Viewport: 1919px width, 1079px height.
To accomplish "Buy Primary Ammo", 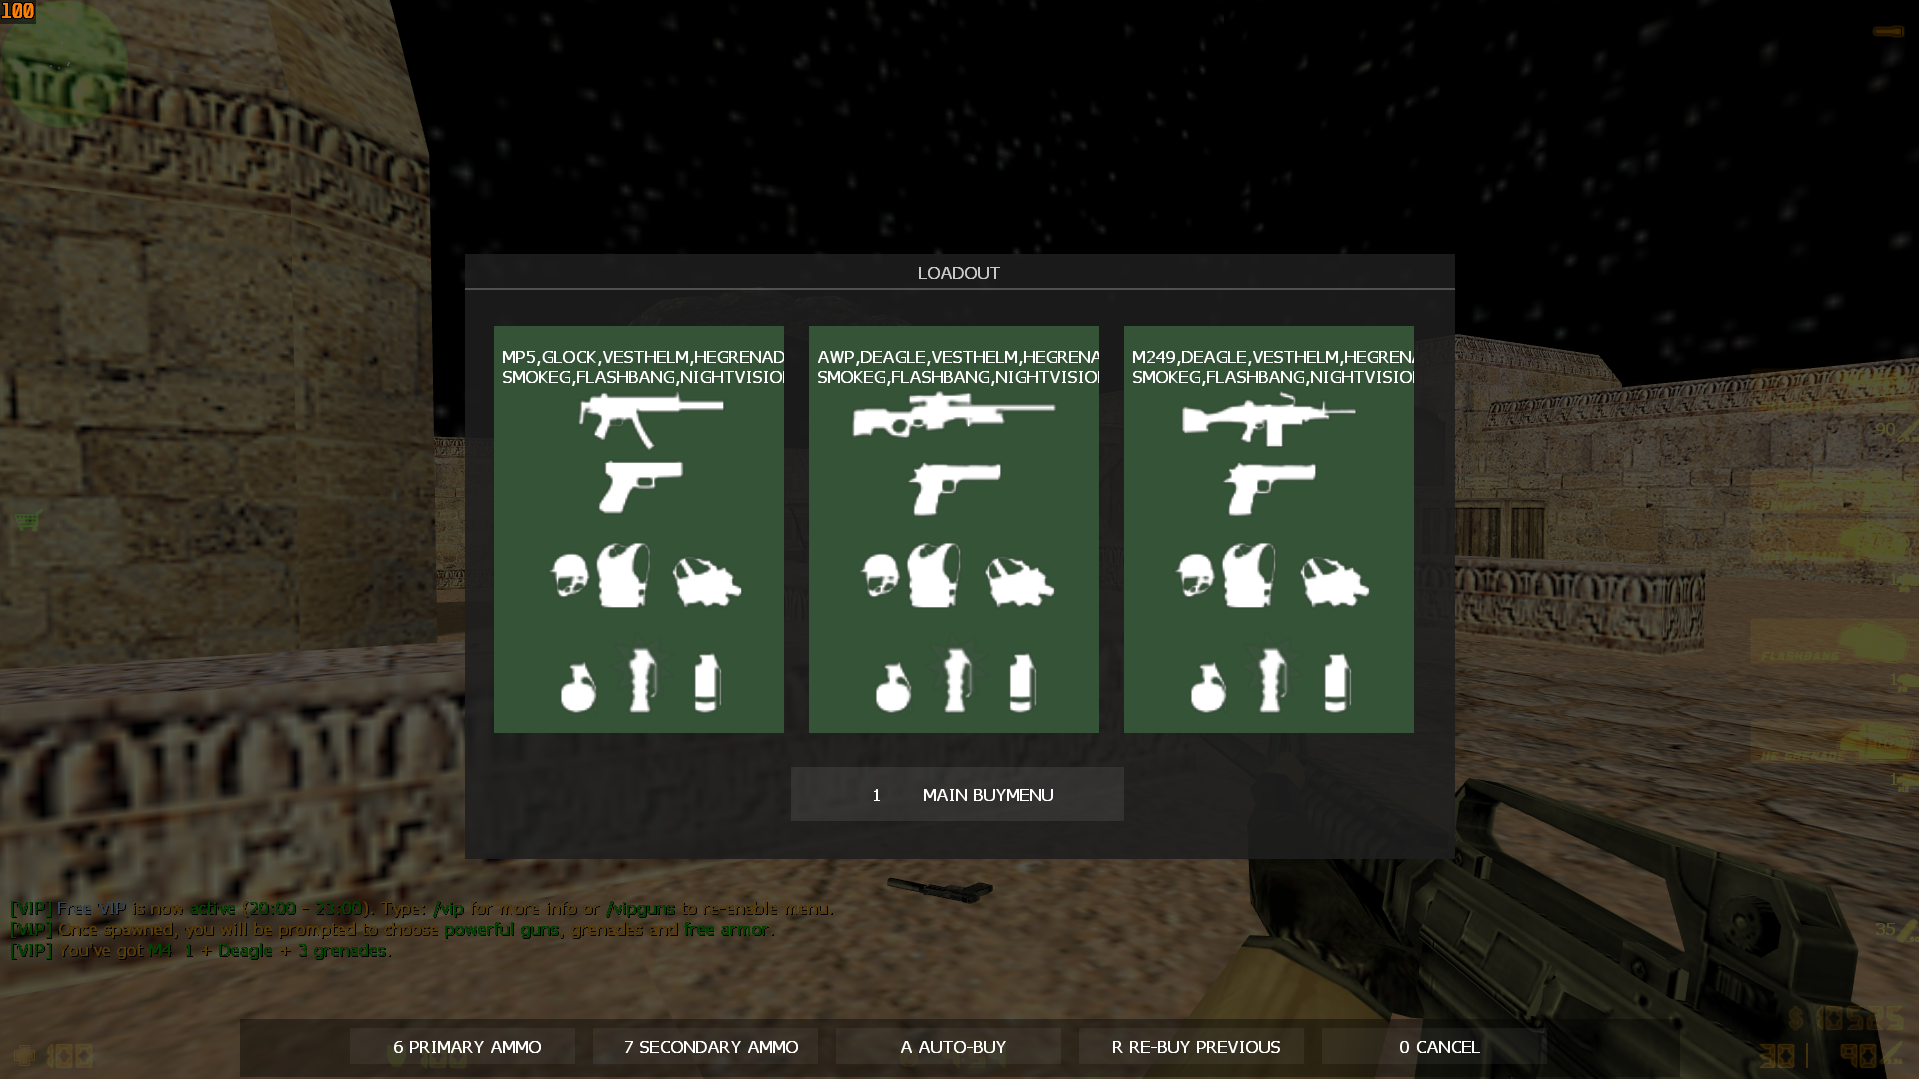I will click(466, 1047).
